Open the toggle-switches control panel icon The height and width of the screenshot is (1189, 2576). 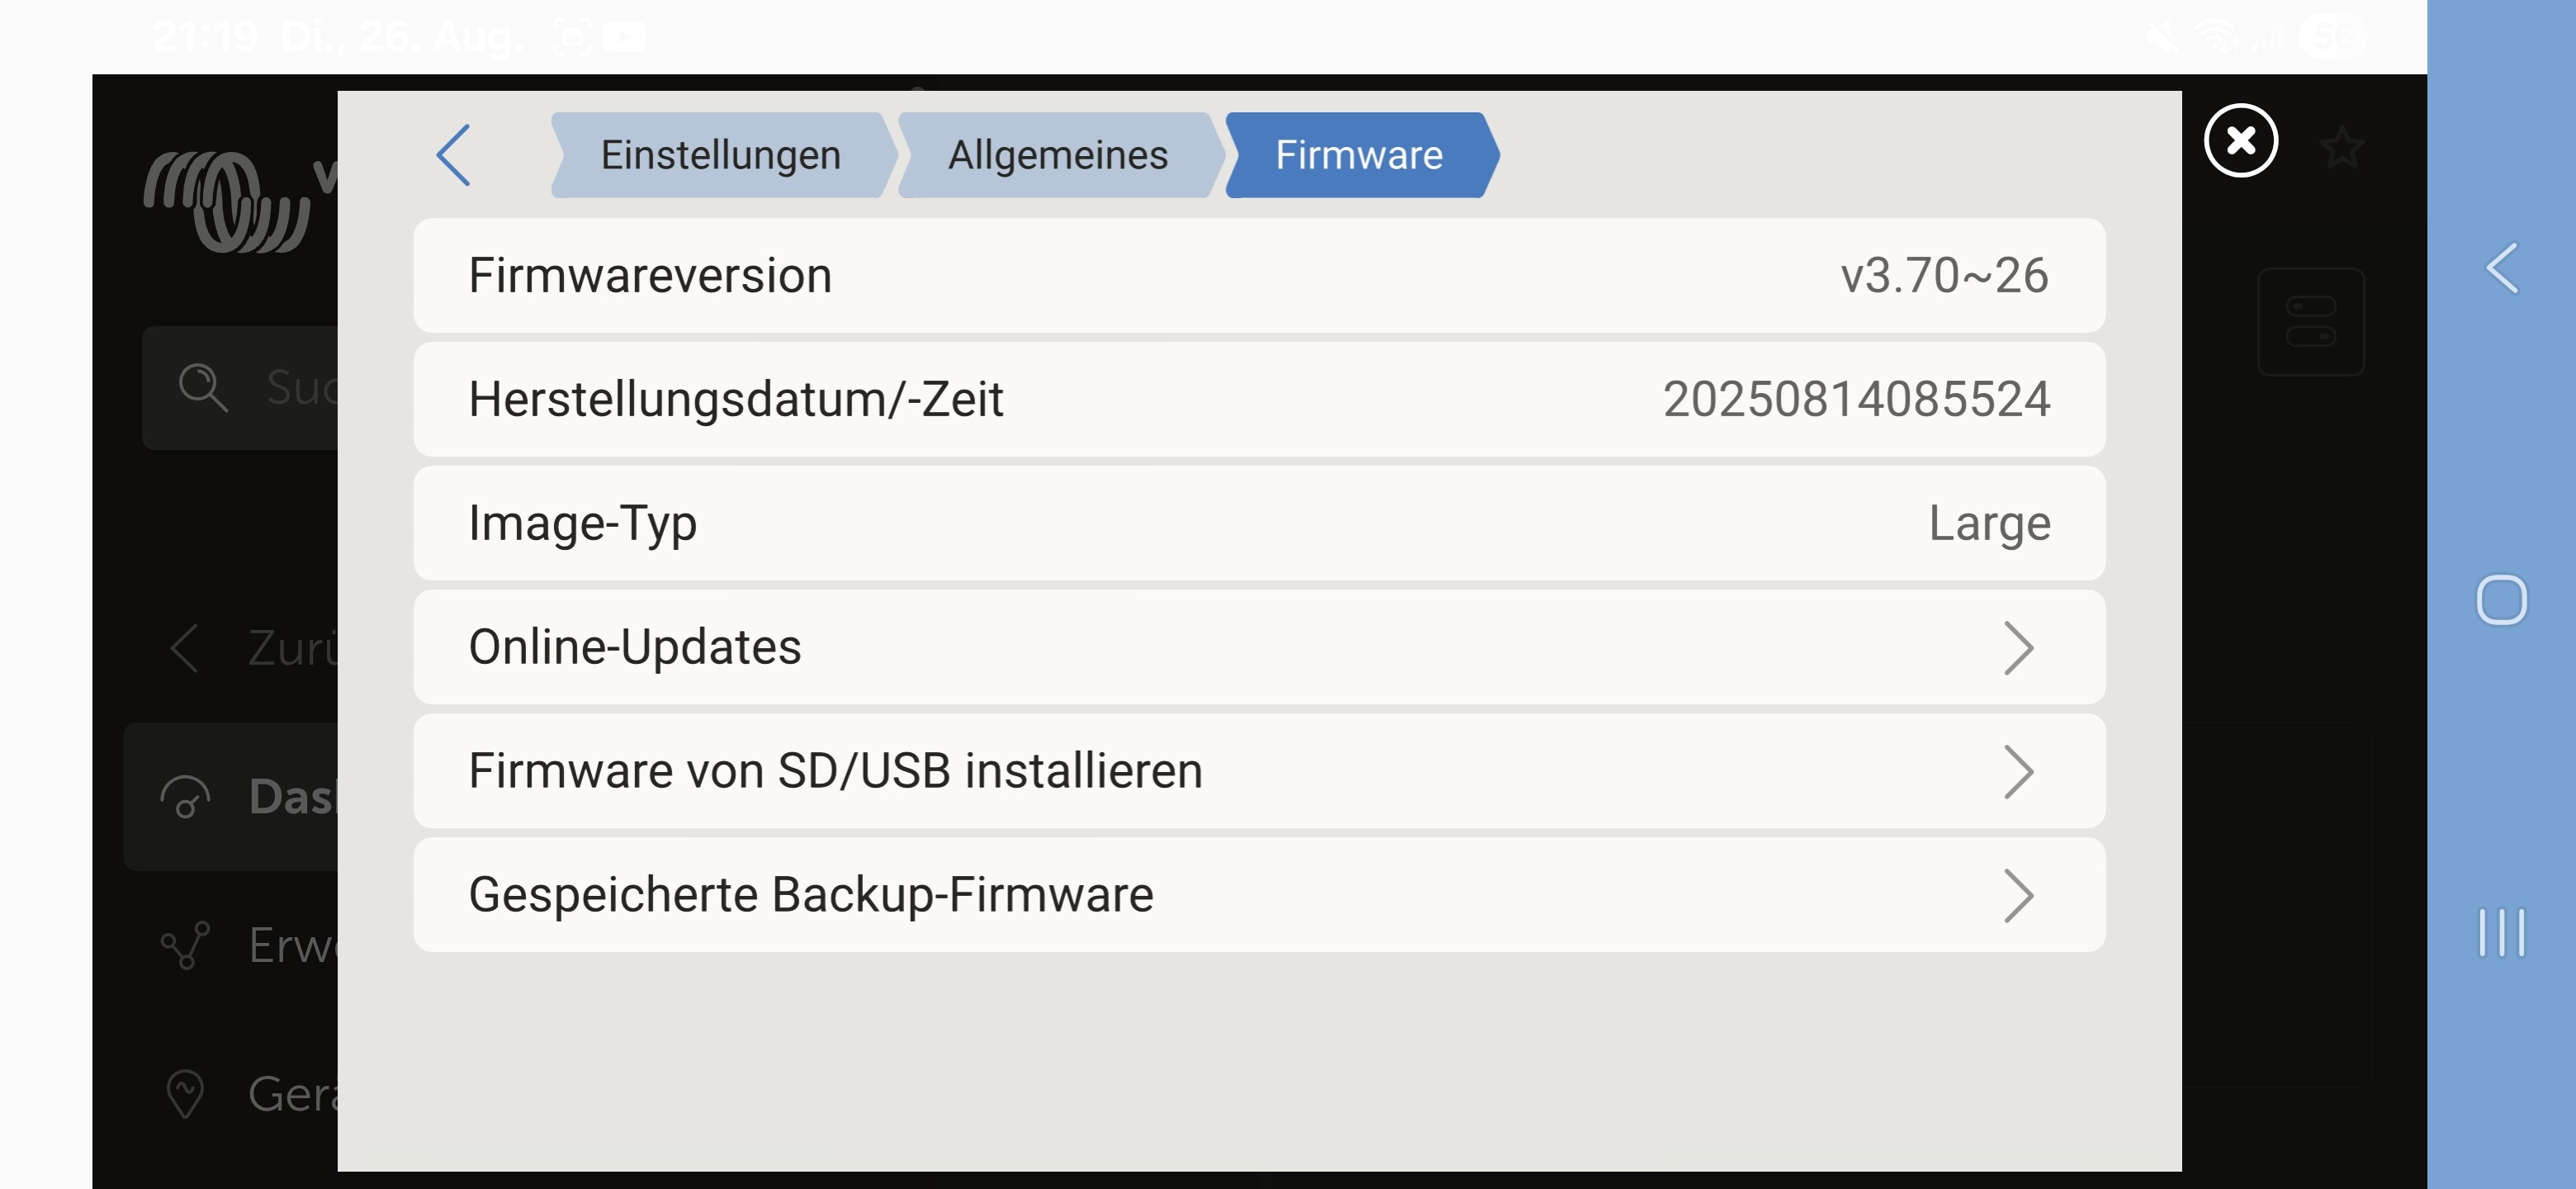point(2310,321)
